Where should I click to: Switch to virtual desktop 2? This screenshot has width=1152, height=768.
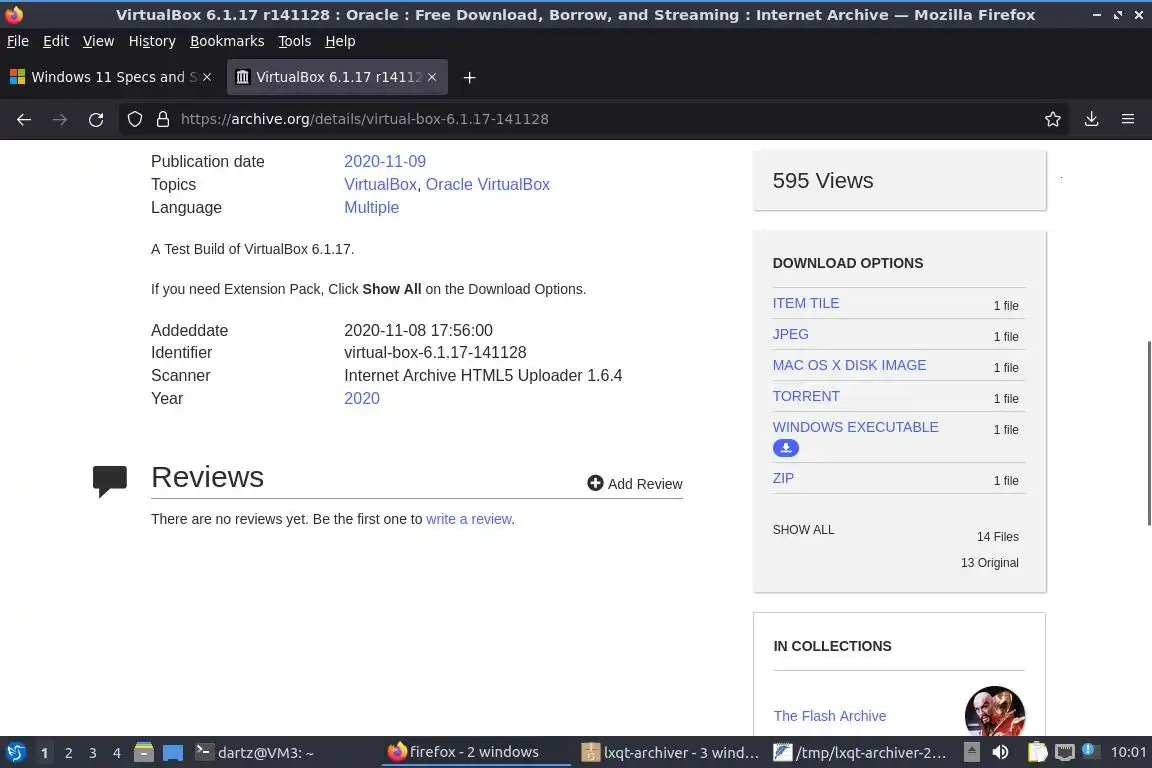tap(68, 753)
